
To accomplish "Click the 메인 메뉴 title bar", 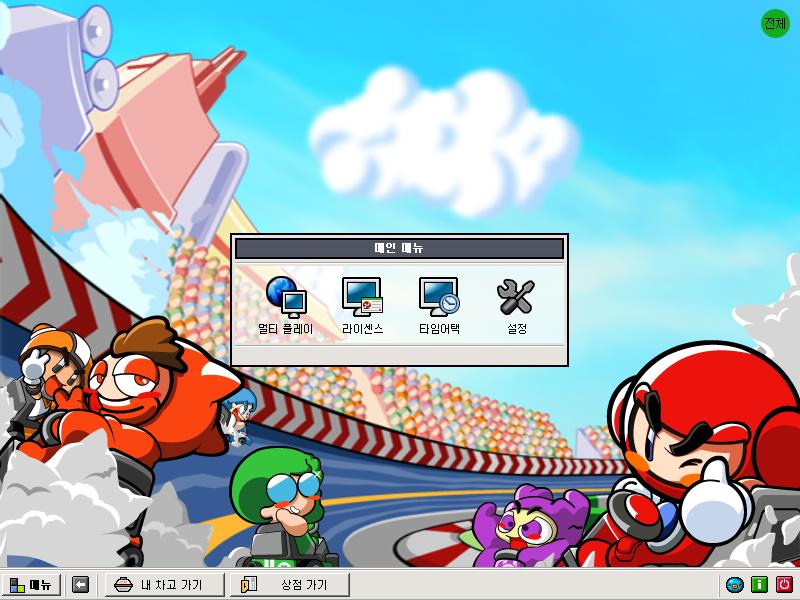I will pyautogui.click(x=399, y=249).
